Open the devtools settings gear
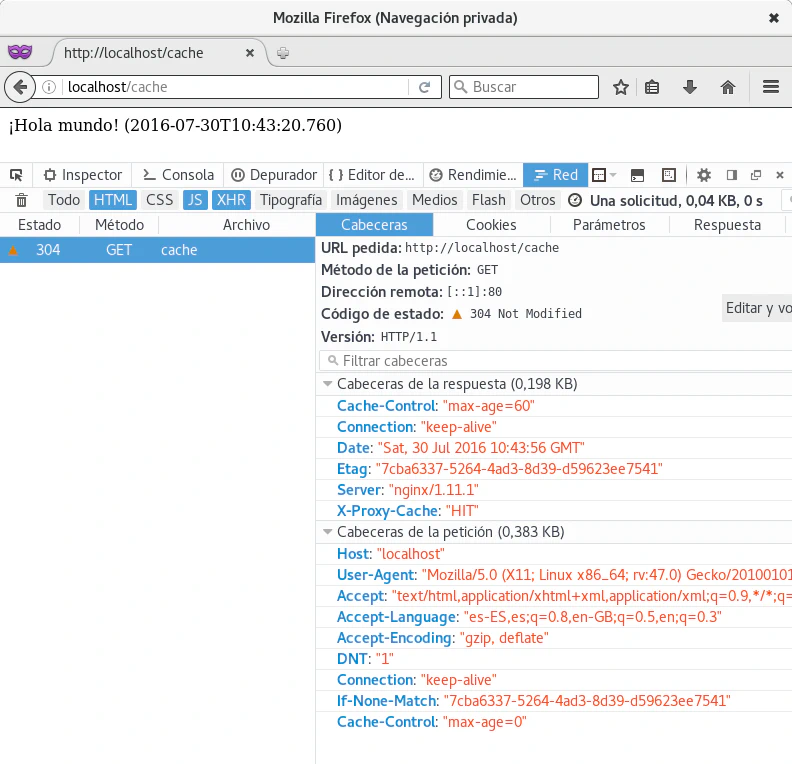The image size is (792, 764). [704, 175]
